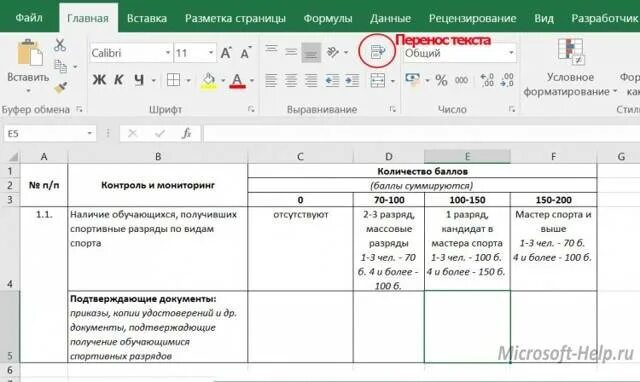Increase font size with large A icon

pyautogui.click(x=226, y=53)
